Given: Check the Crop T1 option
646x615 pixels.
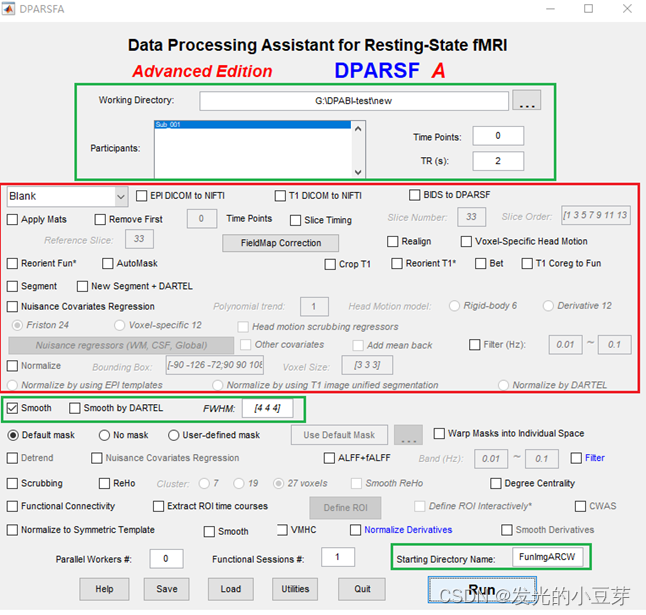Looking at the screenshot, I should pos(330,264).
